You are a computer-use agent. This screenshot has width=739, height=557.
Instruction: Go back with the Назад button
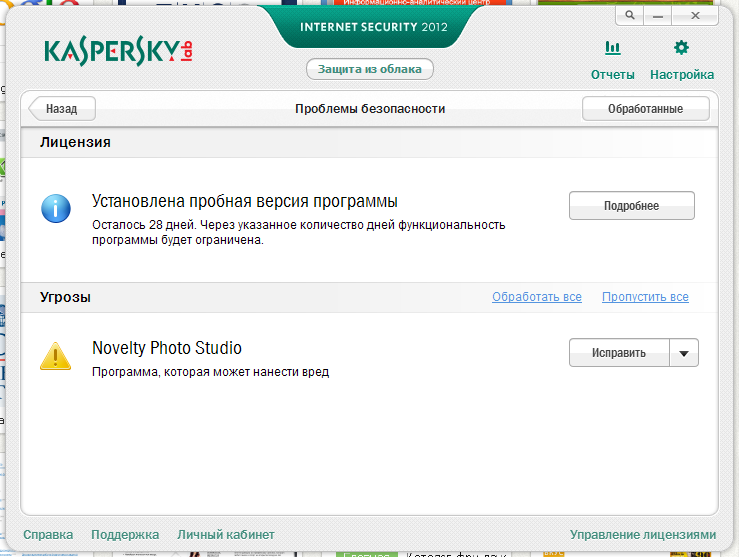point(62,109)
